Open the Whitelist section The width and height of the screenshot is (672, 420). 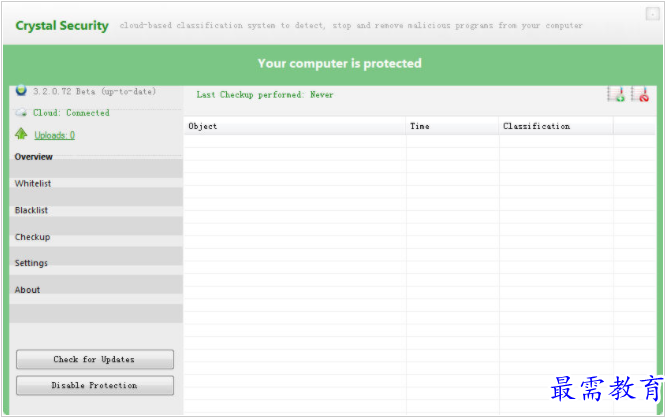(33, 183)
